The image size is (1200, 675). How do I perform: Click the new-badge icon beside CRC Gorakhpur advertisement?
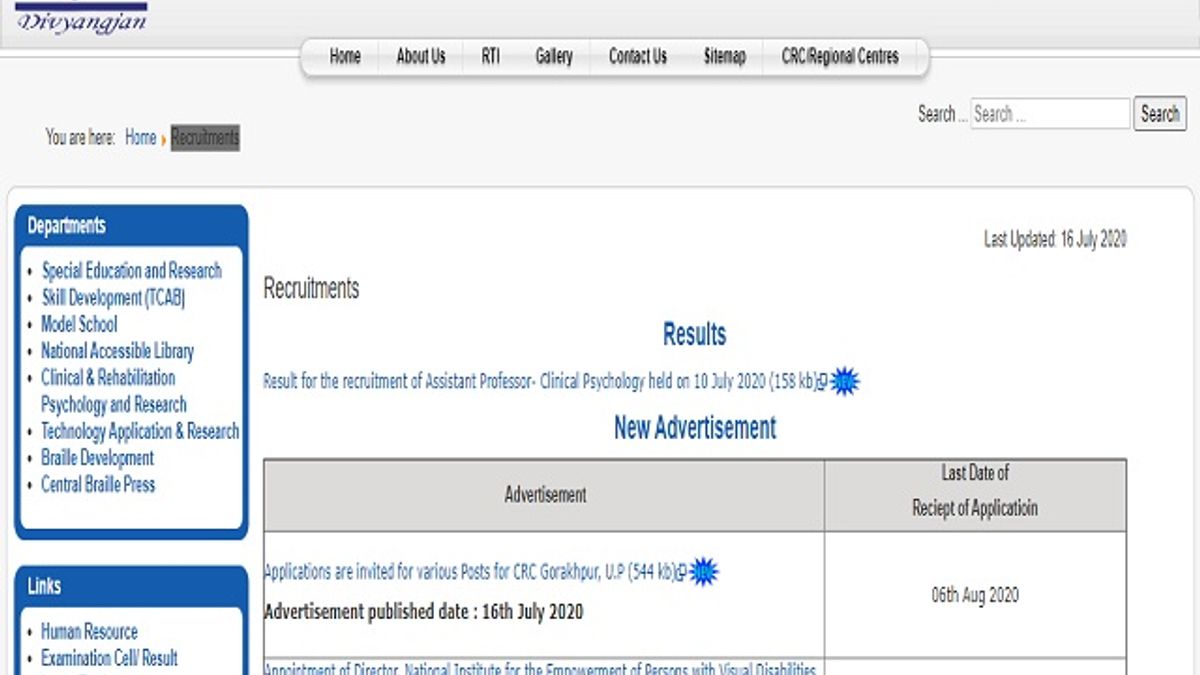704,572
